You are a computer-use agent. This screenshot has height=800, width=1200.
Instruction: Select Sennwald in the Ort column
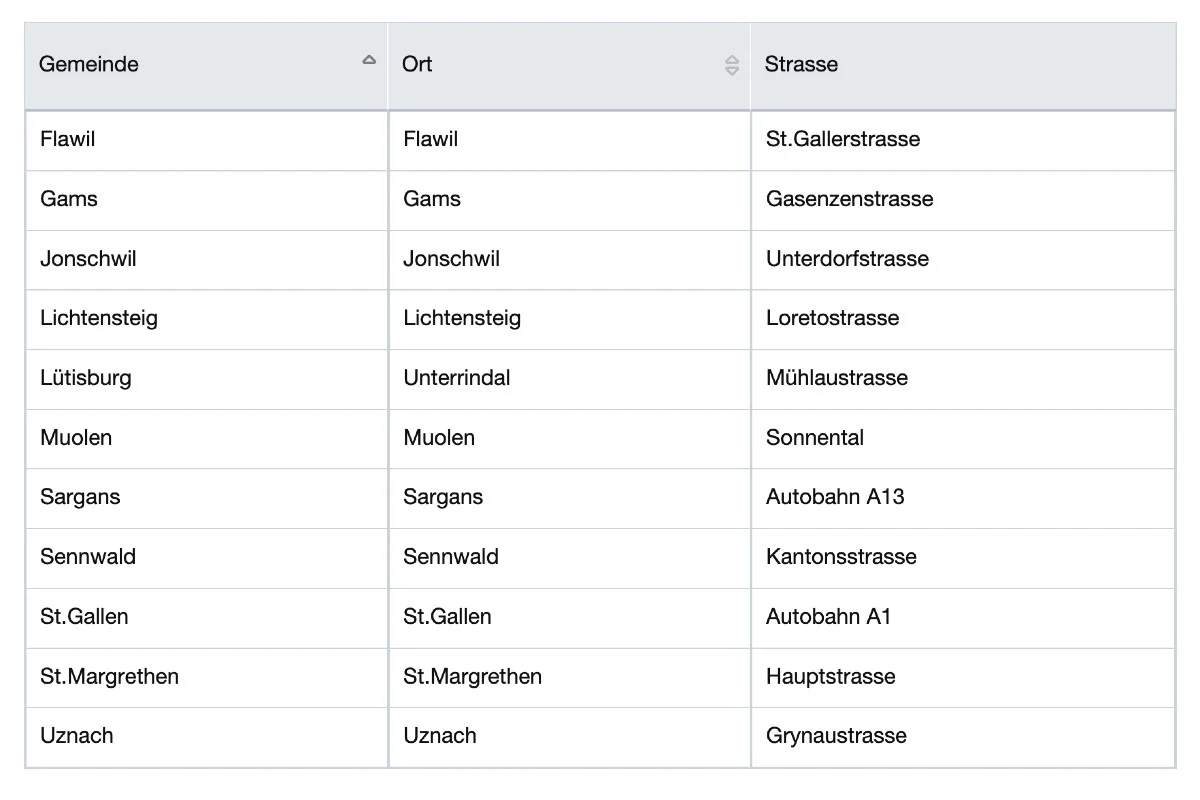pos(569,558)
